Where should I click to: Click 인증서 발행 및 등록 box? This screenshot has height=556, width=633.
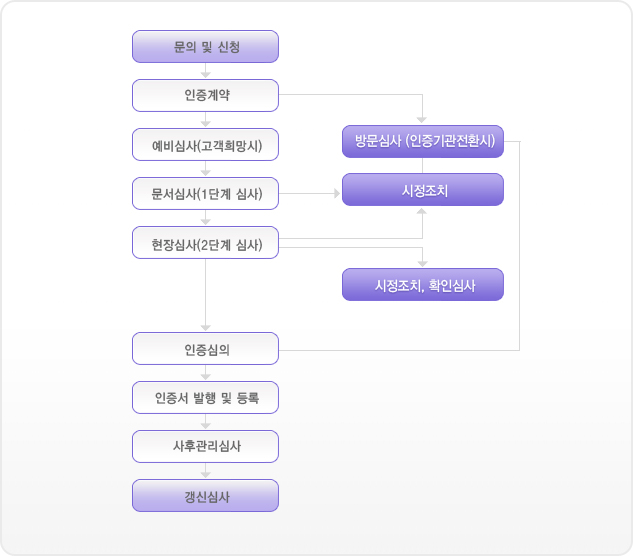(205, 397)
